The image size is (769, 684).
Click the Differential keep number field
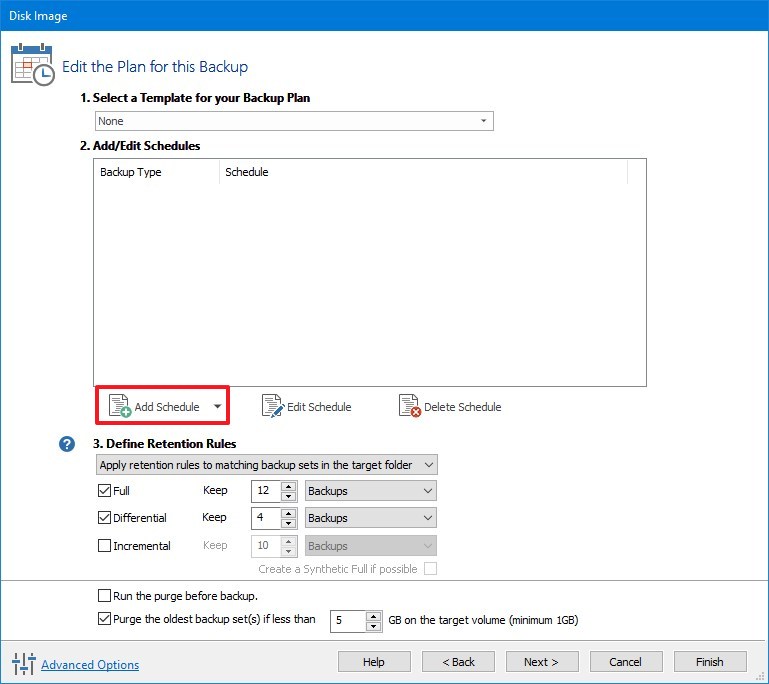(x=266, y=518)
